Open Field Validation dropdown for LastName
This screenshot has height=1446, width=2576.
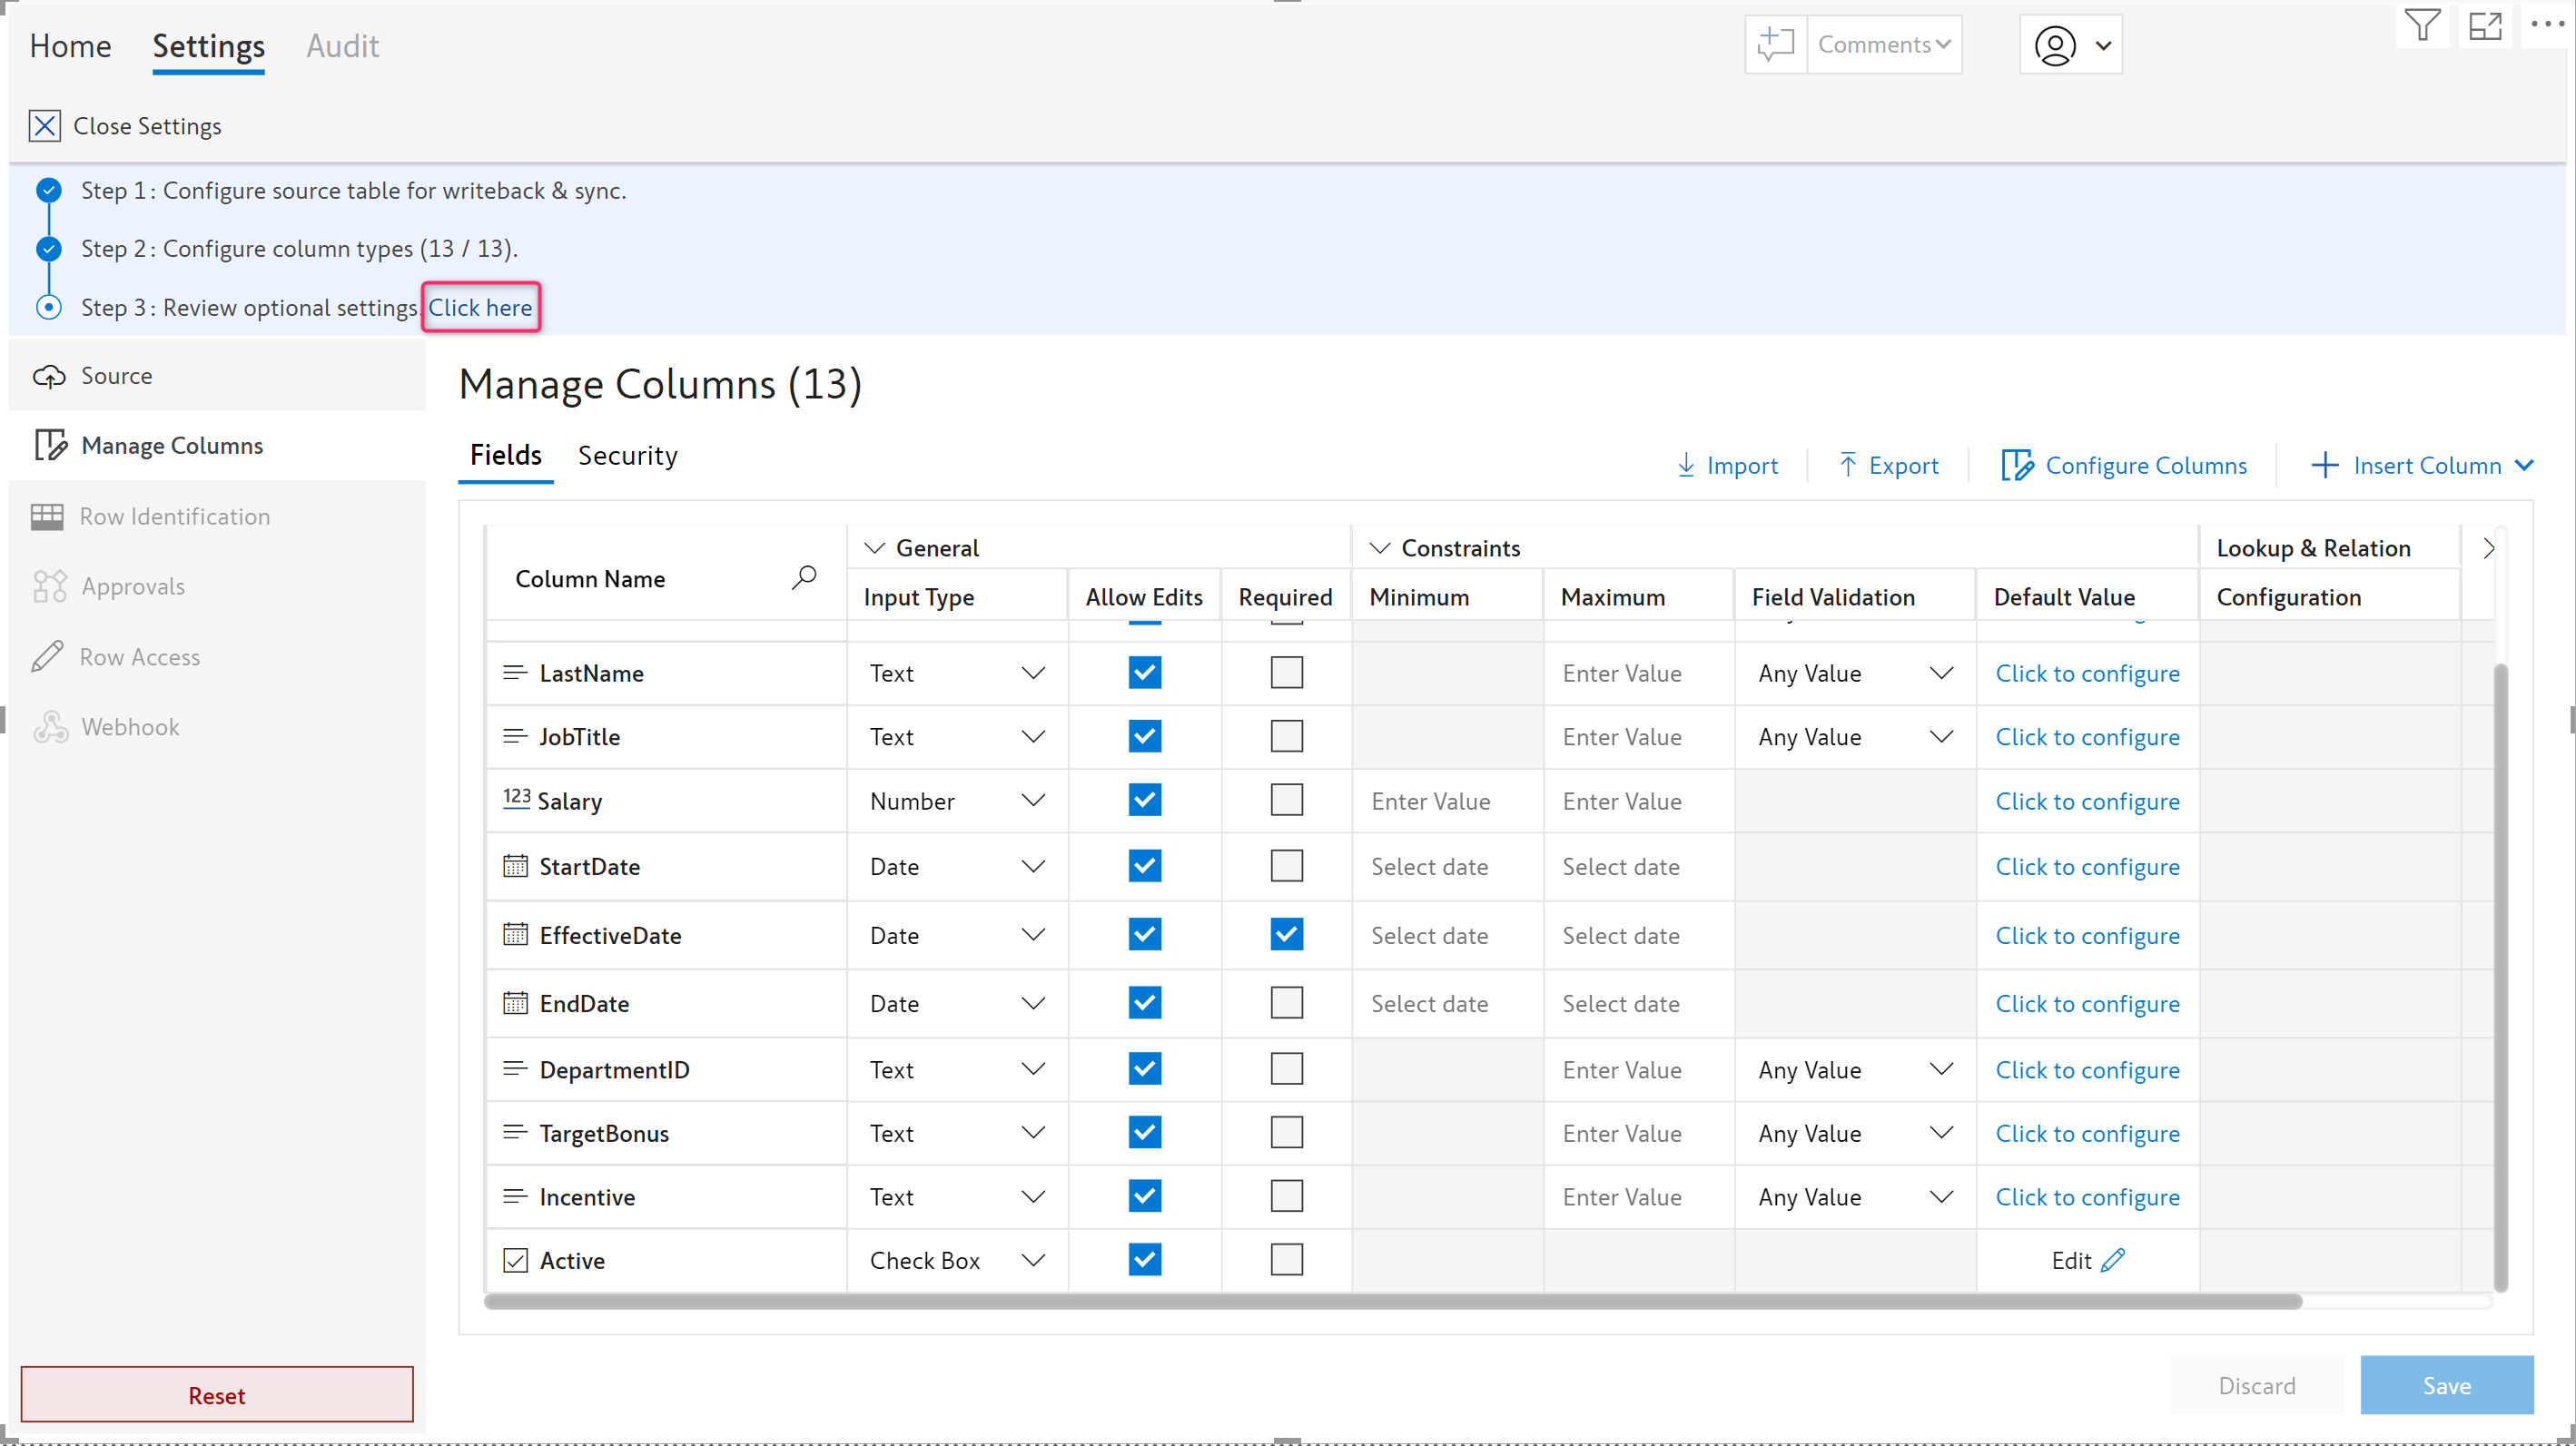(1941, 673)
